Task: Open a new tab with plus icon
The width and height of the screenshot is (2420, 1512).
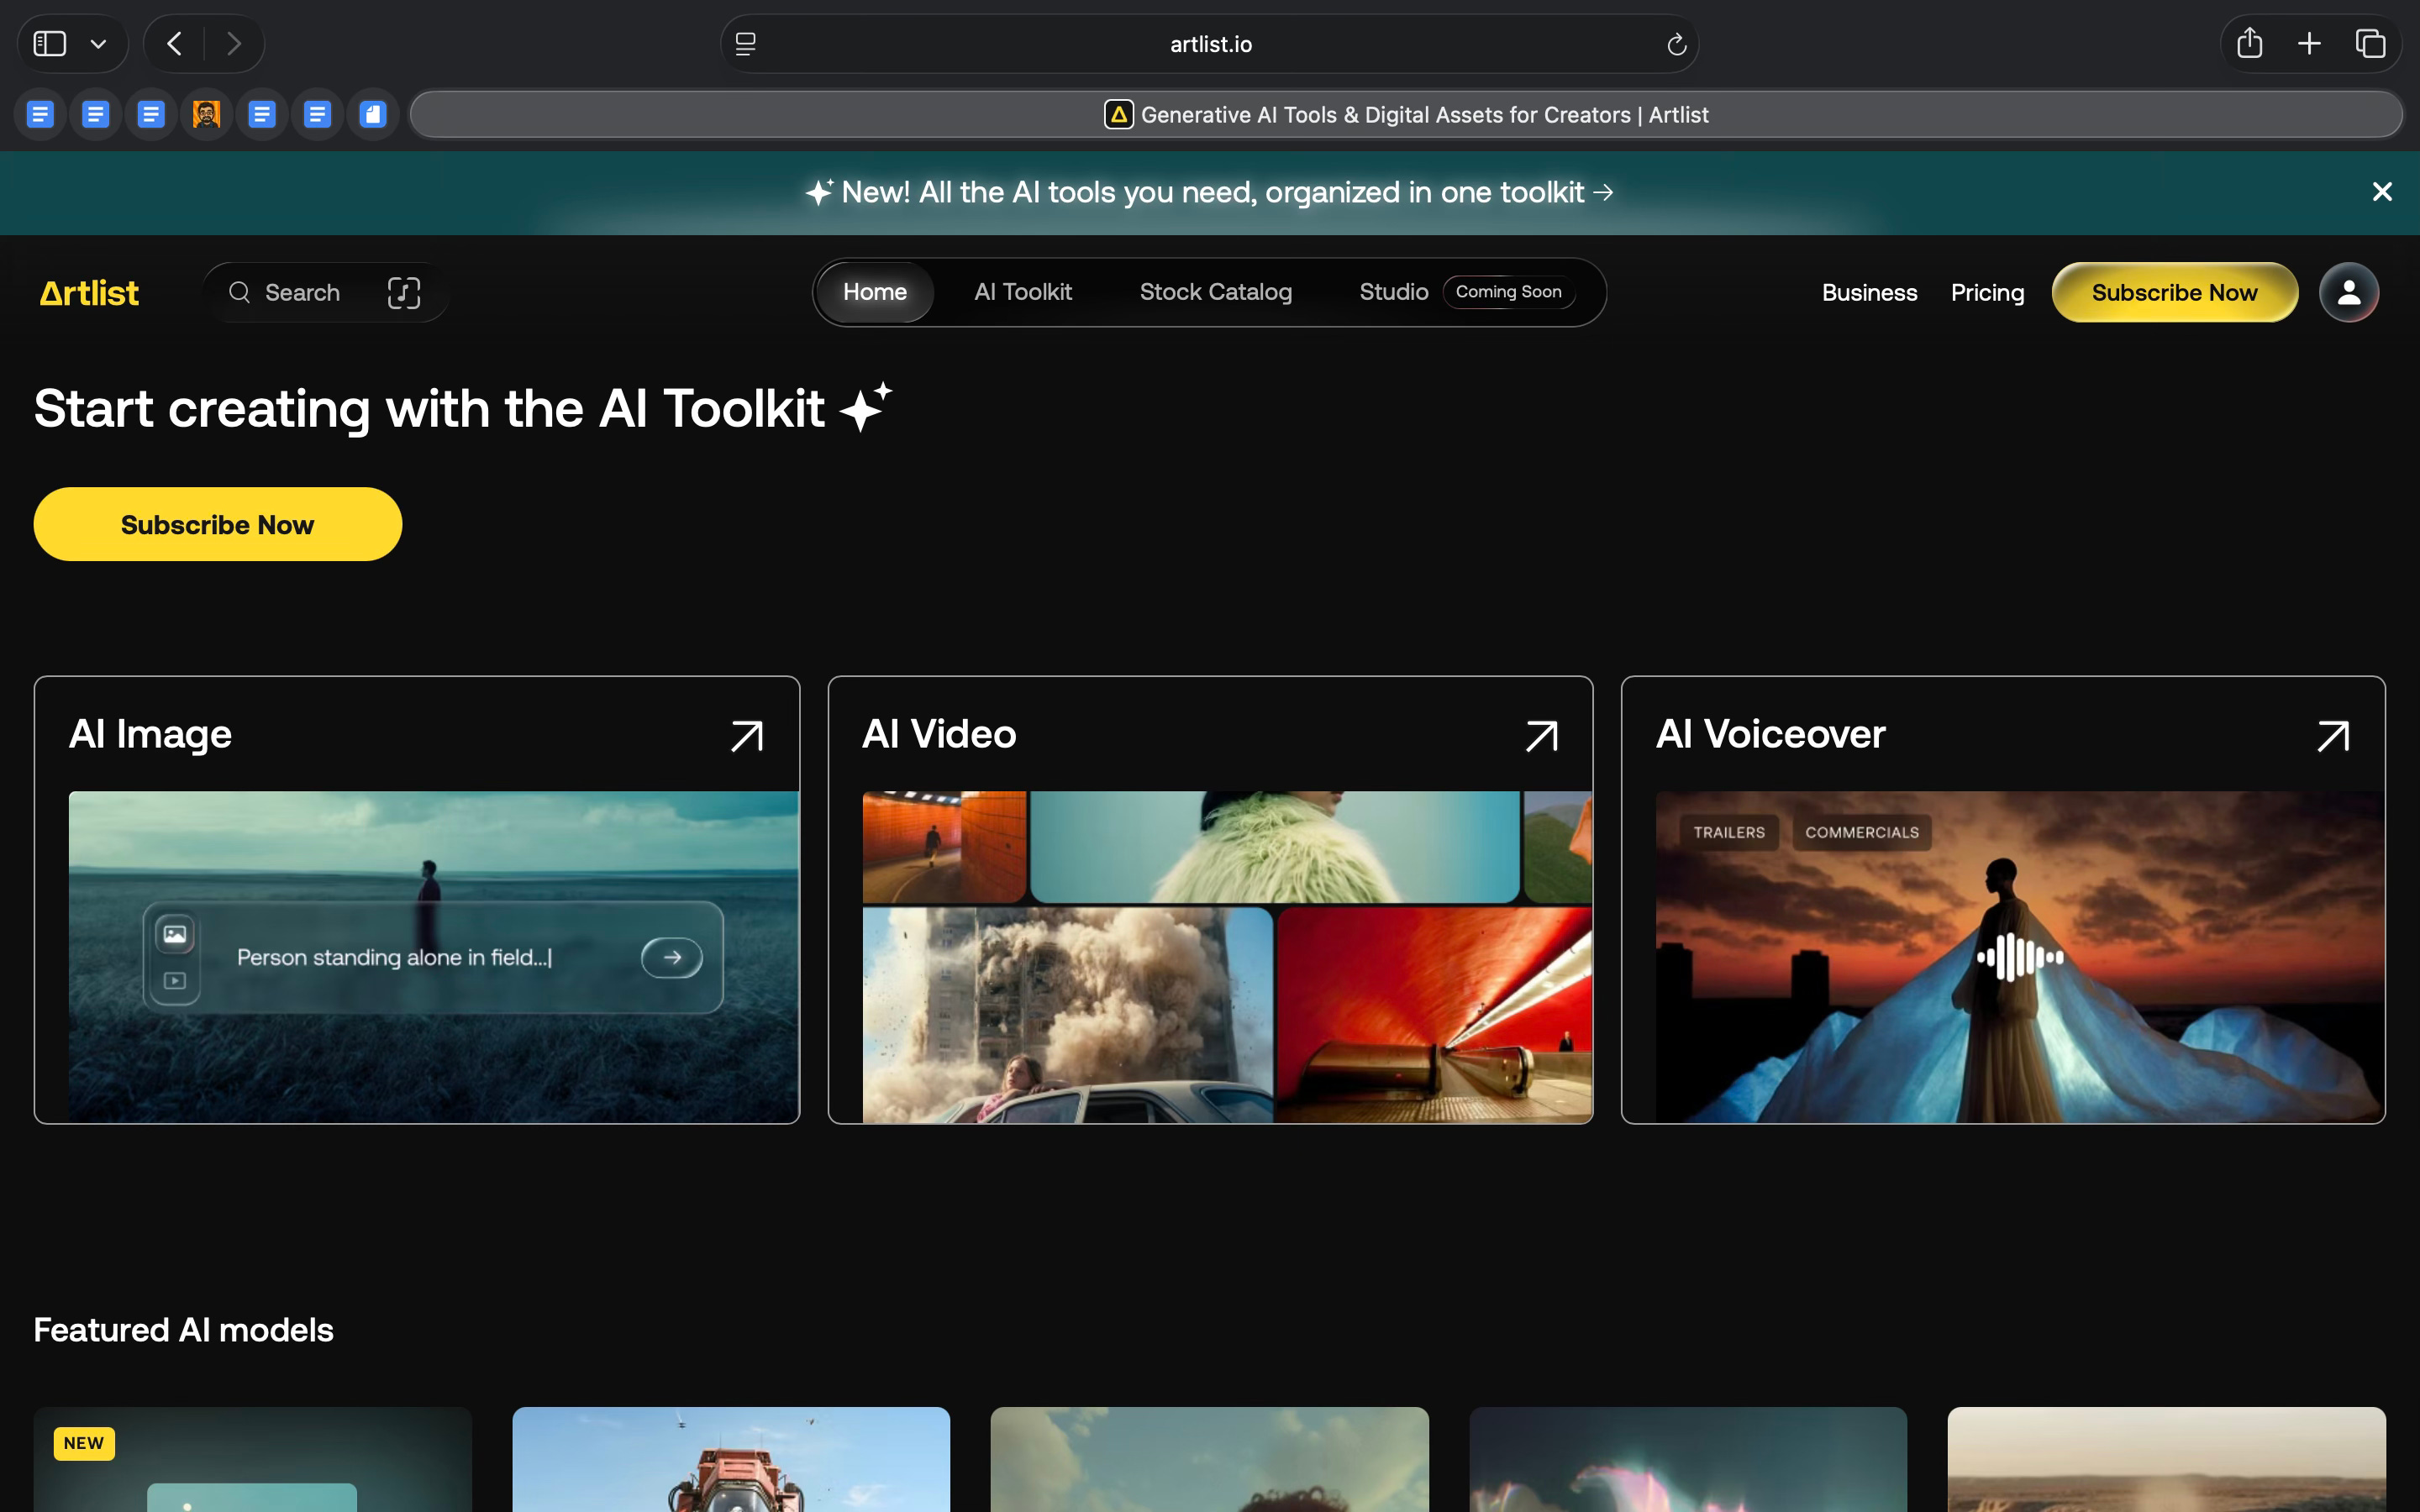Action: pos(2309,44)
